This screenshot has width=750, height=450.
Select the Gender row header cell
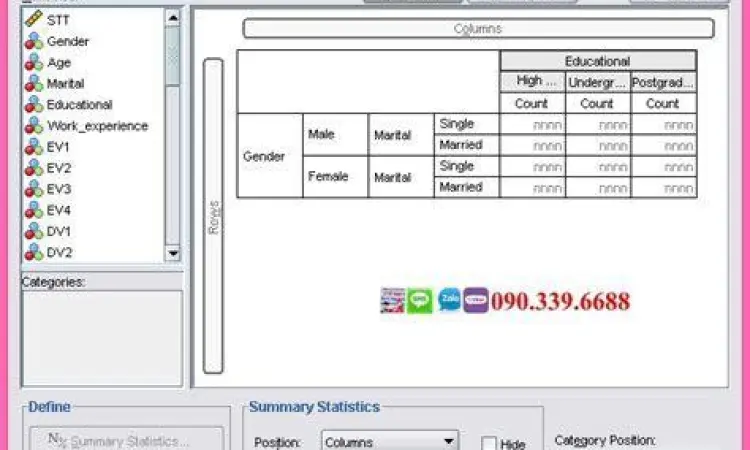pyautogui.click(x=270, y=156)
